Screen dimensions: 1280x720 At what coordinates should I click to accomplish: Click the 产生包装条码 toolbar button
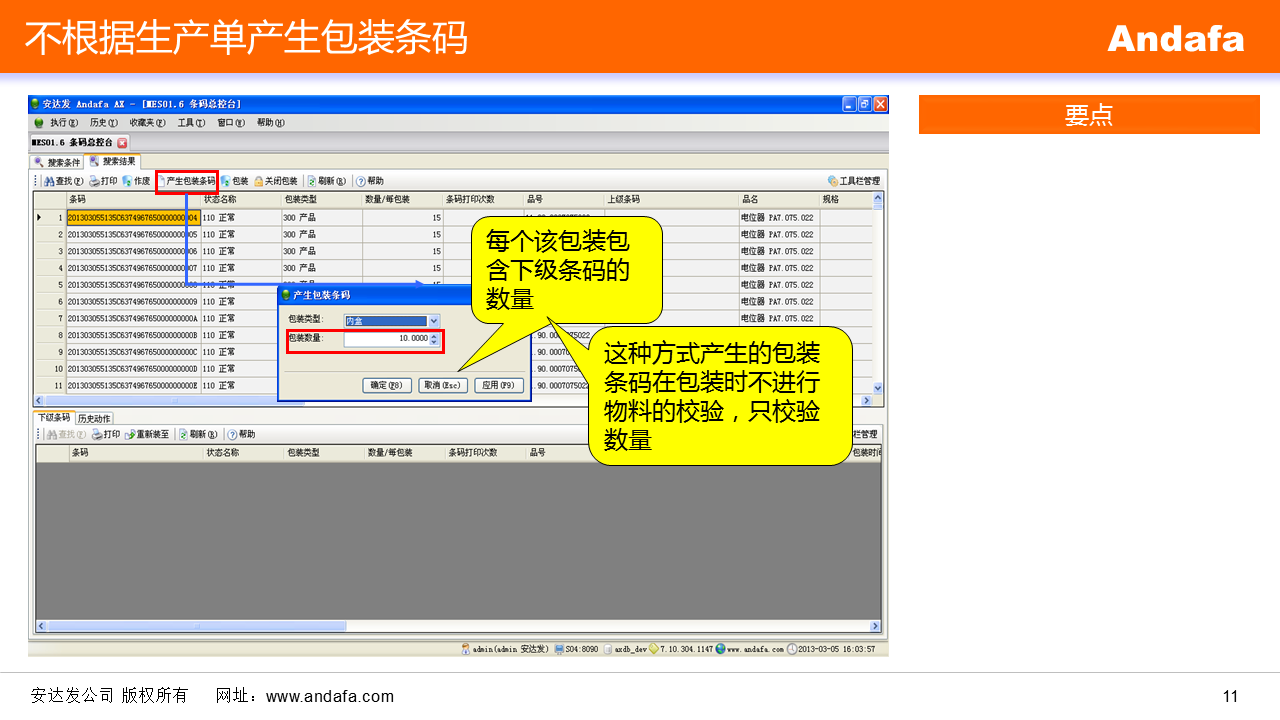pyautogui.click(x=187, y=181)
